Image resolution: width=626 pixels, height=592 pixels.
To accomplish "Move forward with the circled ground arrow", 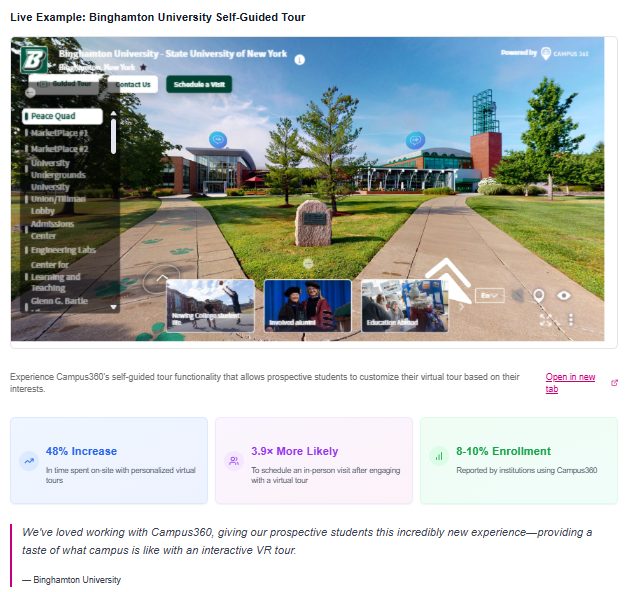I will pyautogui.click(x=162, y=279).
